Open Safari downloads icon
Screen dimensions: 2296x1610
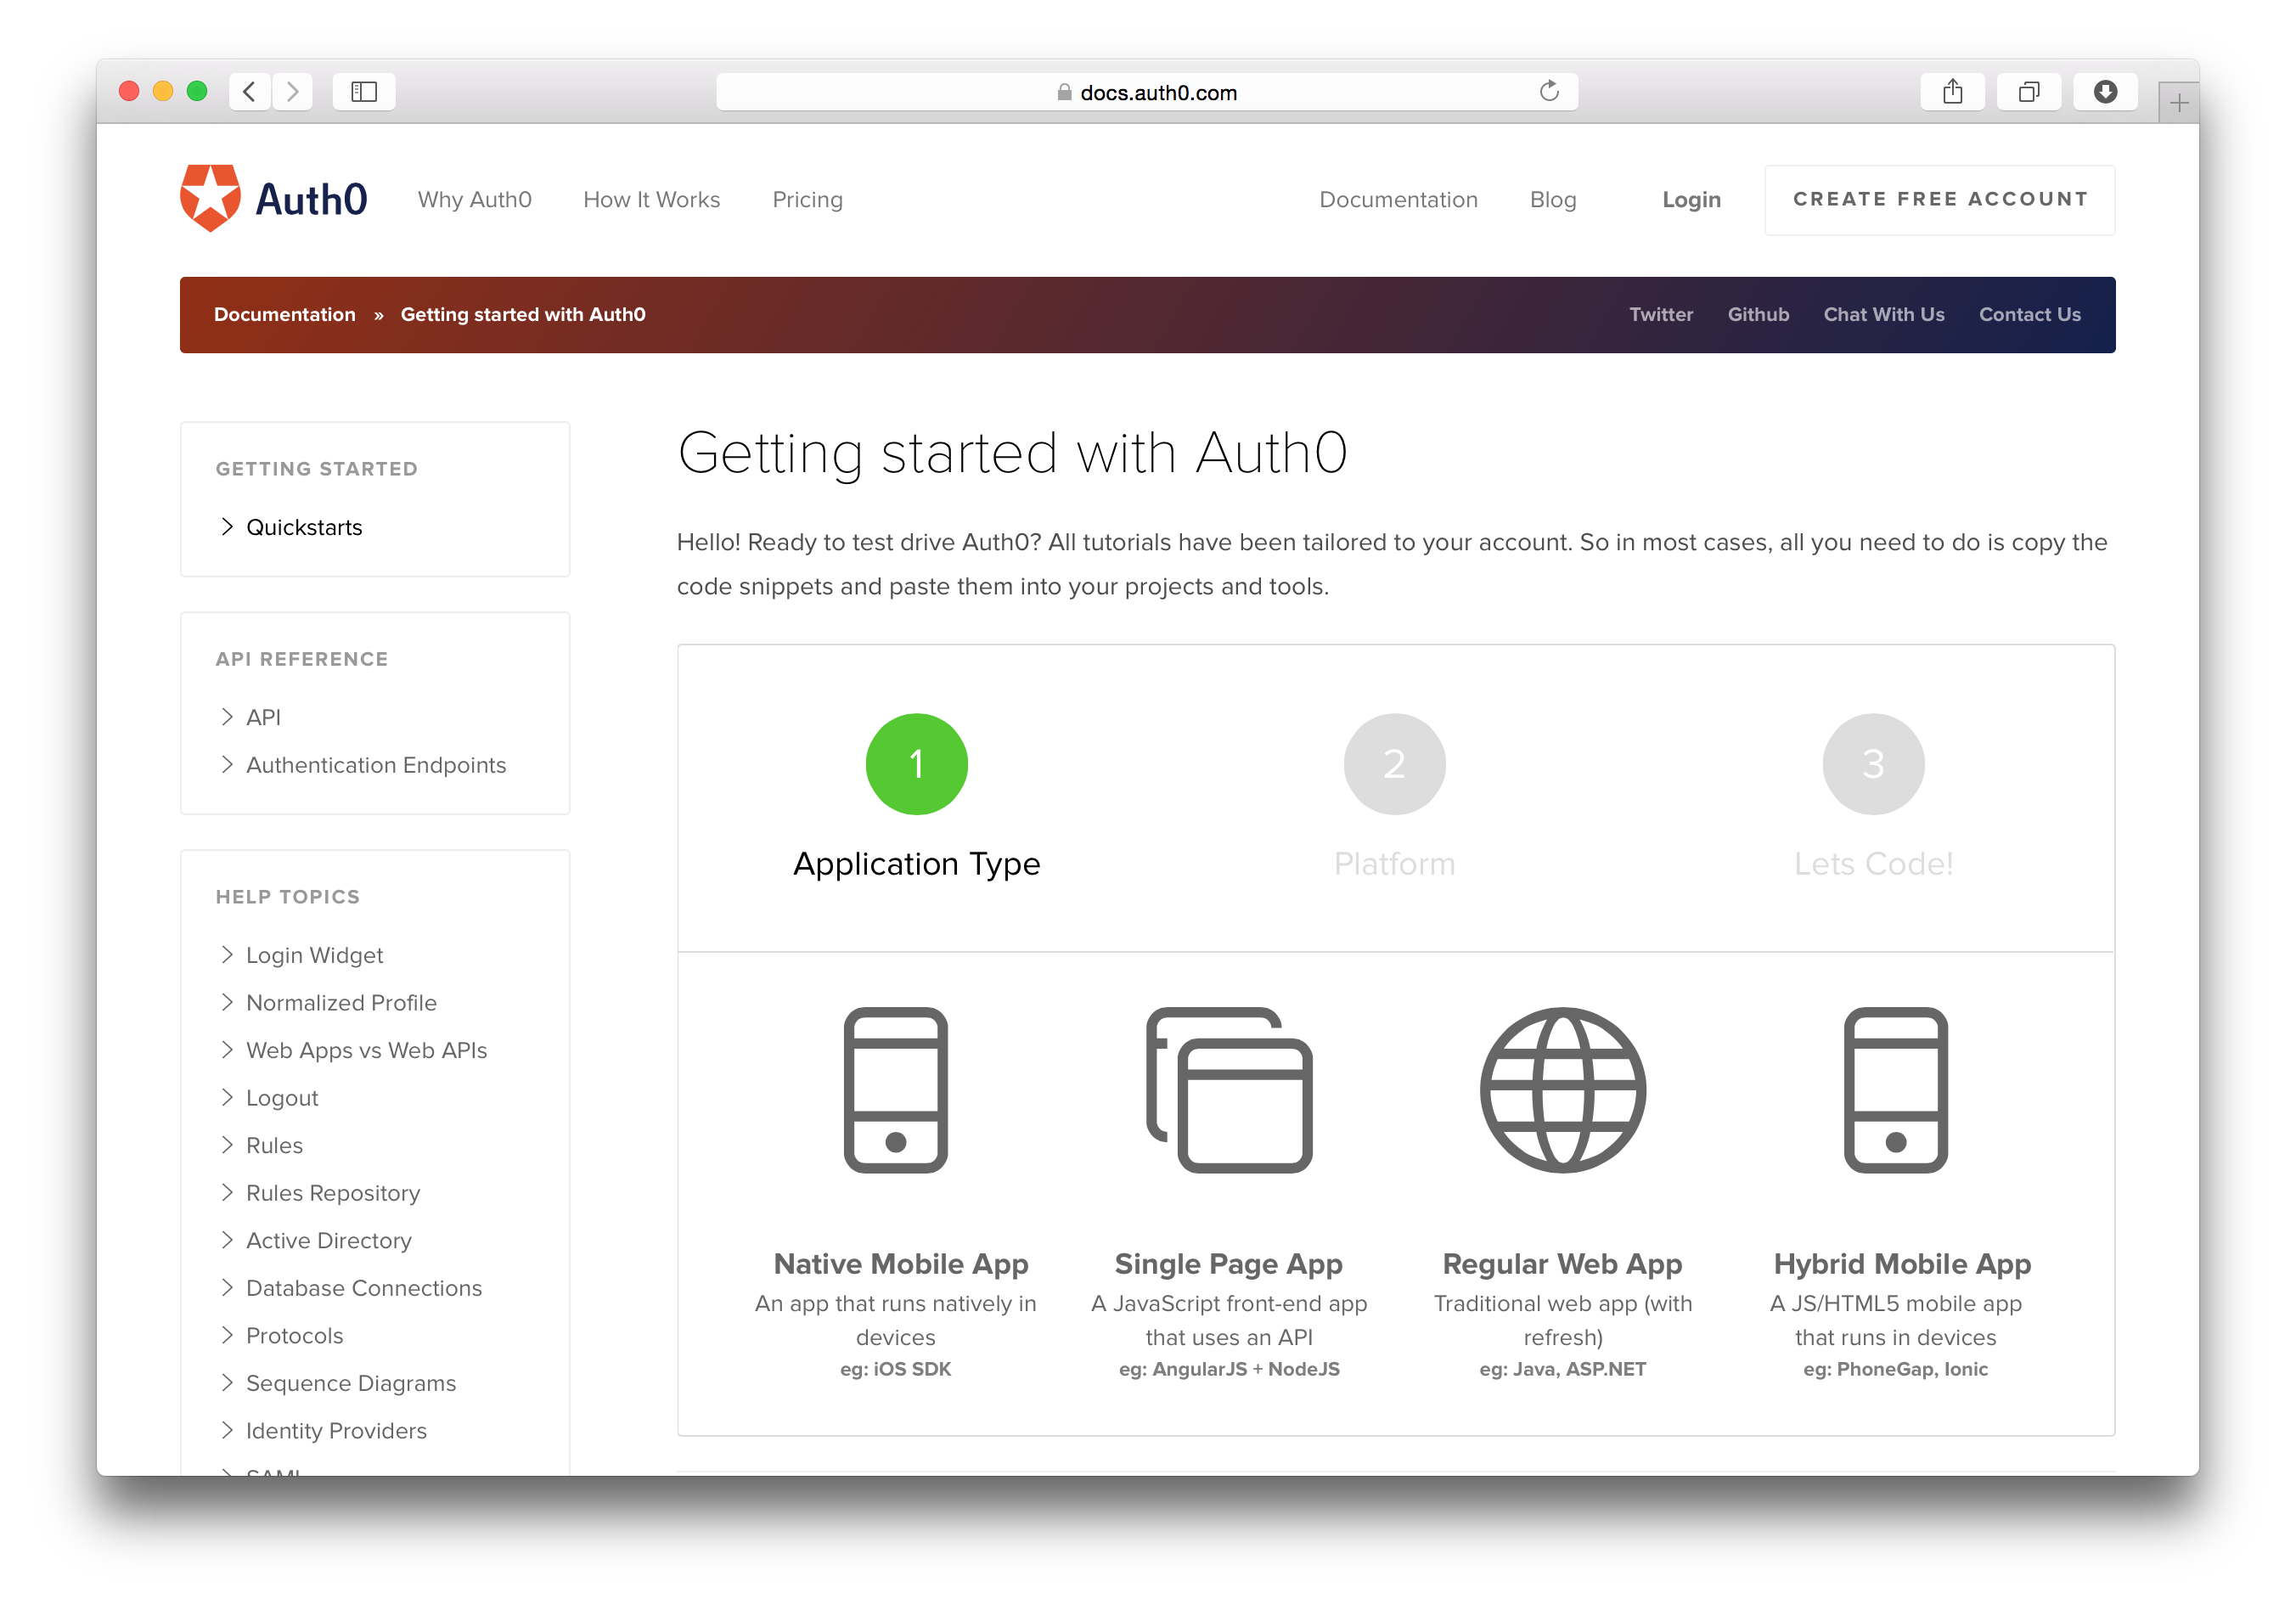pos(2105,92)
